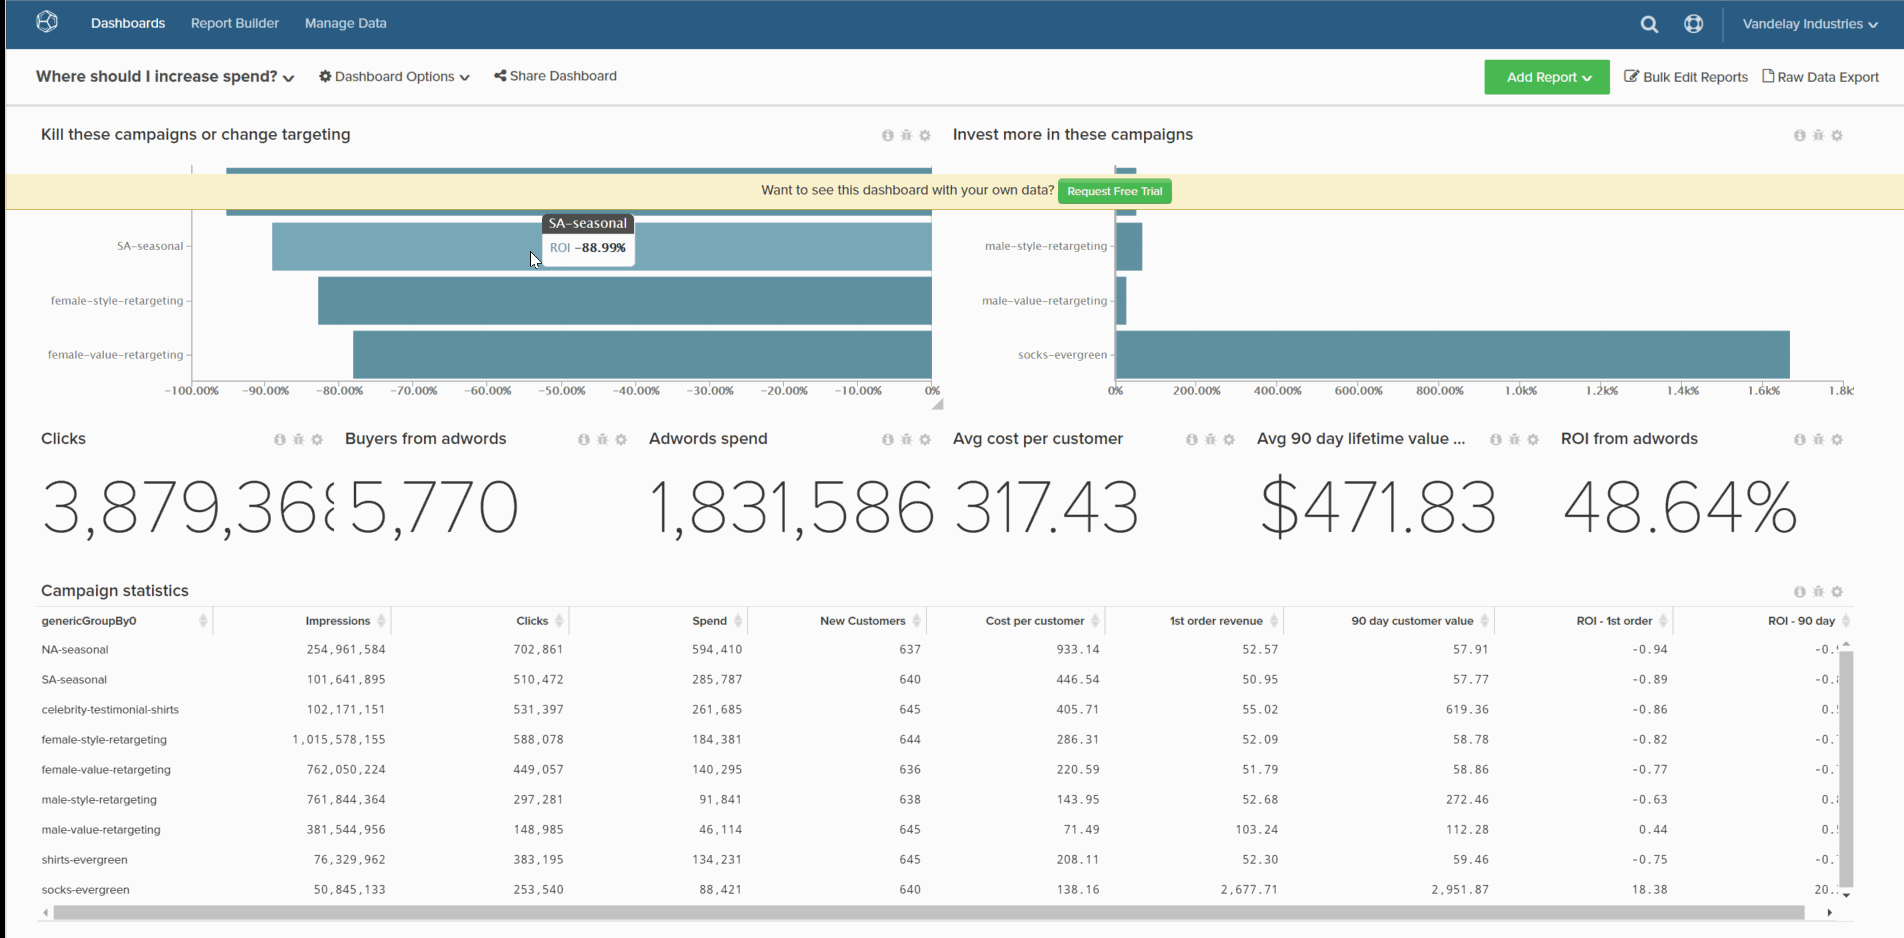Click the Grow logo icon top left

click(x=47, y=22)
